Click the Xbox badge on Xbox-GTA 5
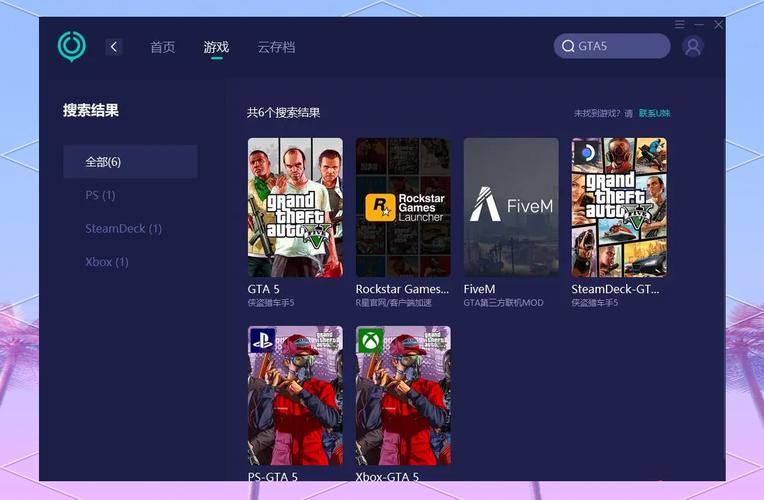The width and height of the screenshot is (764, 500). point(370,340)
